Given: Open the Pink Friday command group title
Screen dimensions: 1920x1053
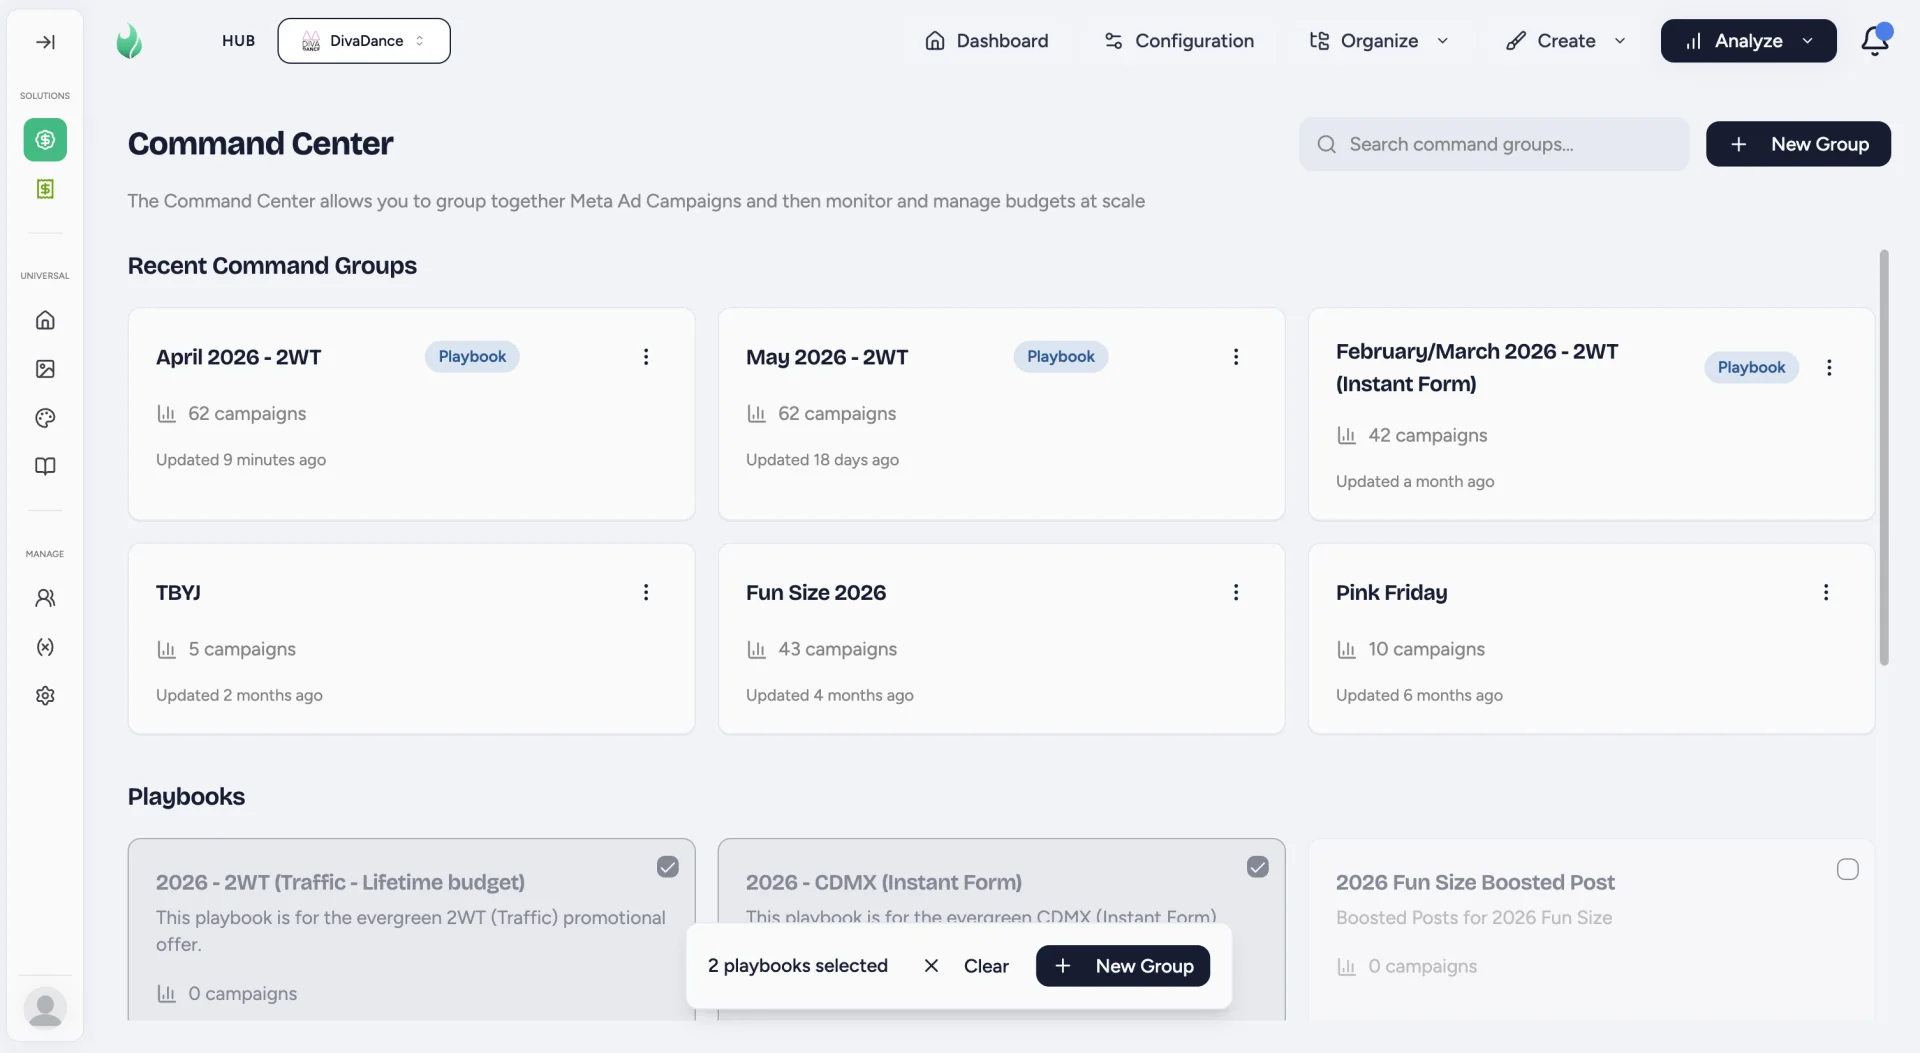Looking at the screenshot, I should (x=1391, y=593).
